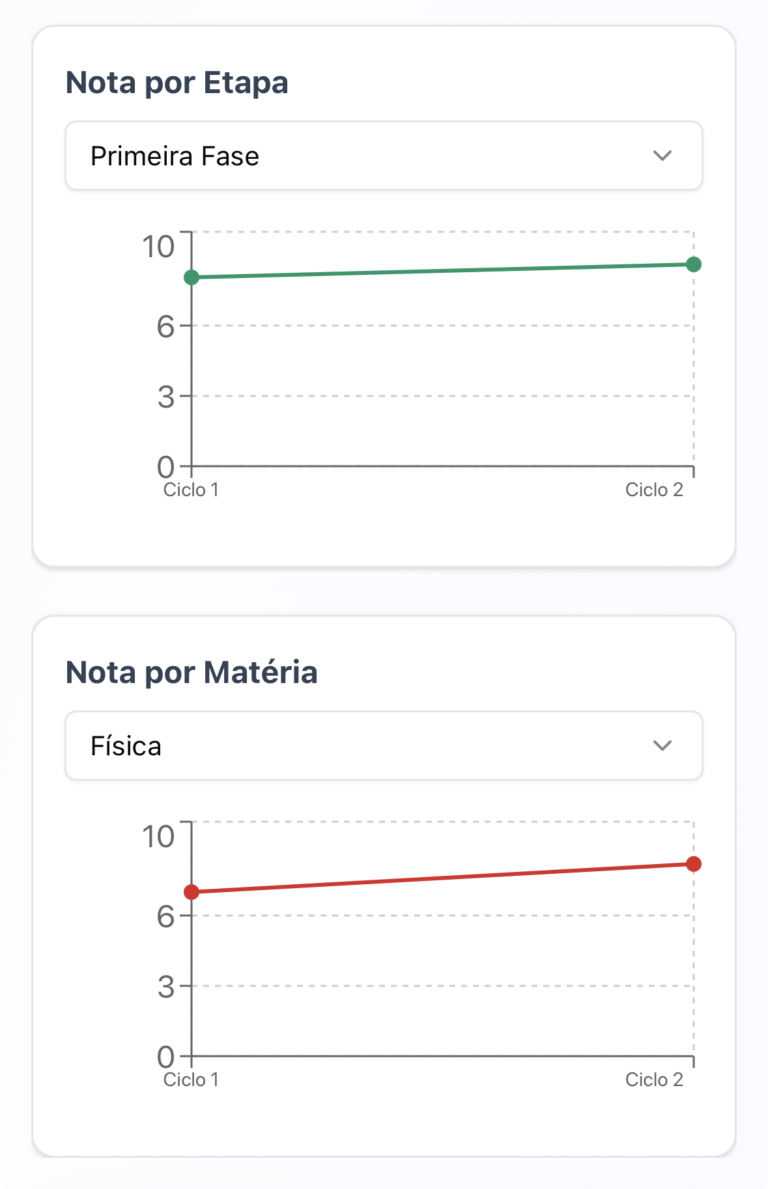The width and height of the screenshot is (768, 1189).
Task: Click Ciclo 1 label in Matéria chart
Action: point(191,1080)
